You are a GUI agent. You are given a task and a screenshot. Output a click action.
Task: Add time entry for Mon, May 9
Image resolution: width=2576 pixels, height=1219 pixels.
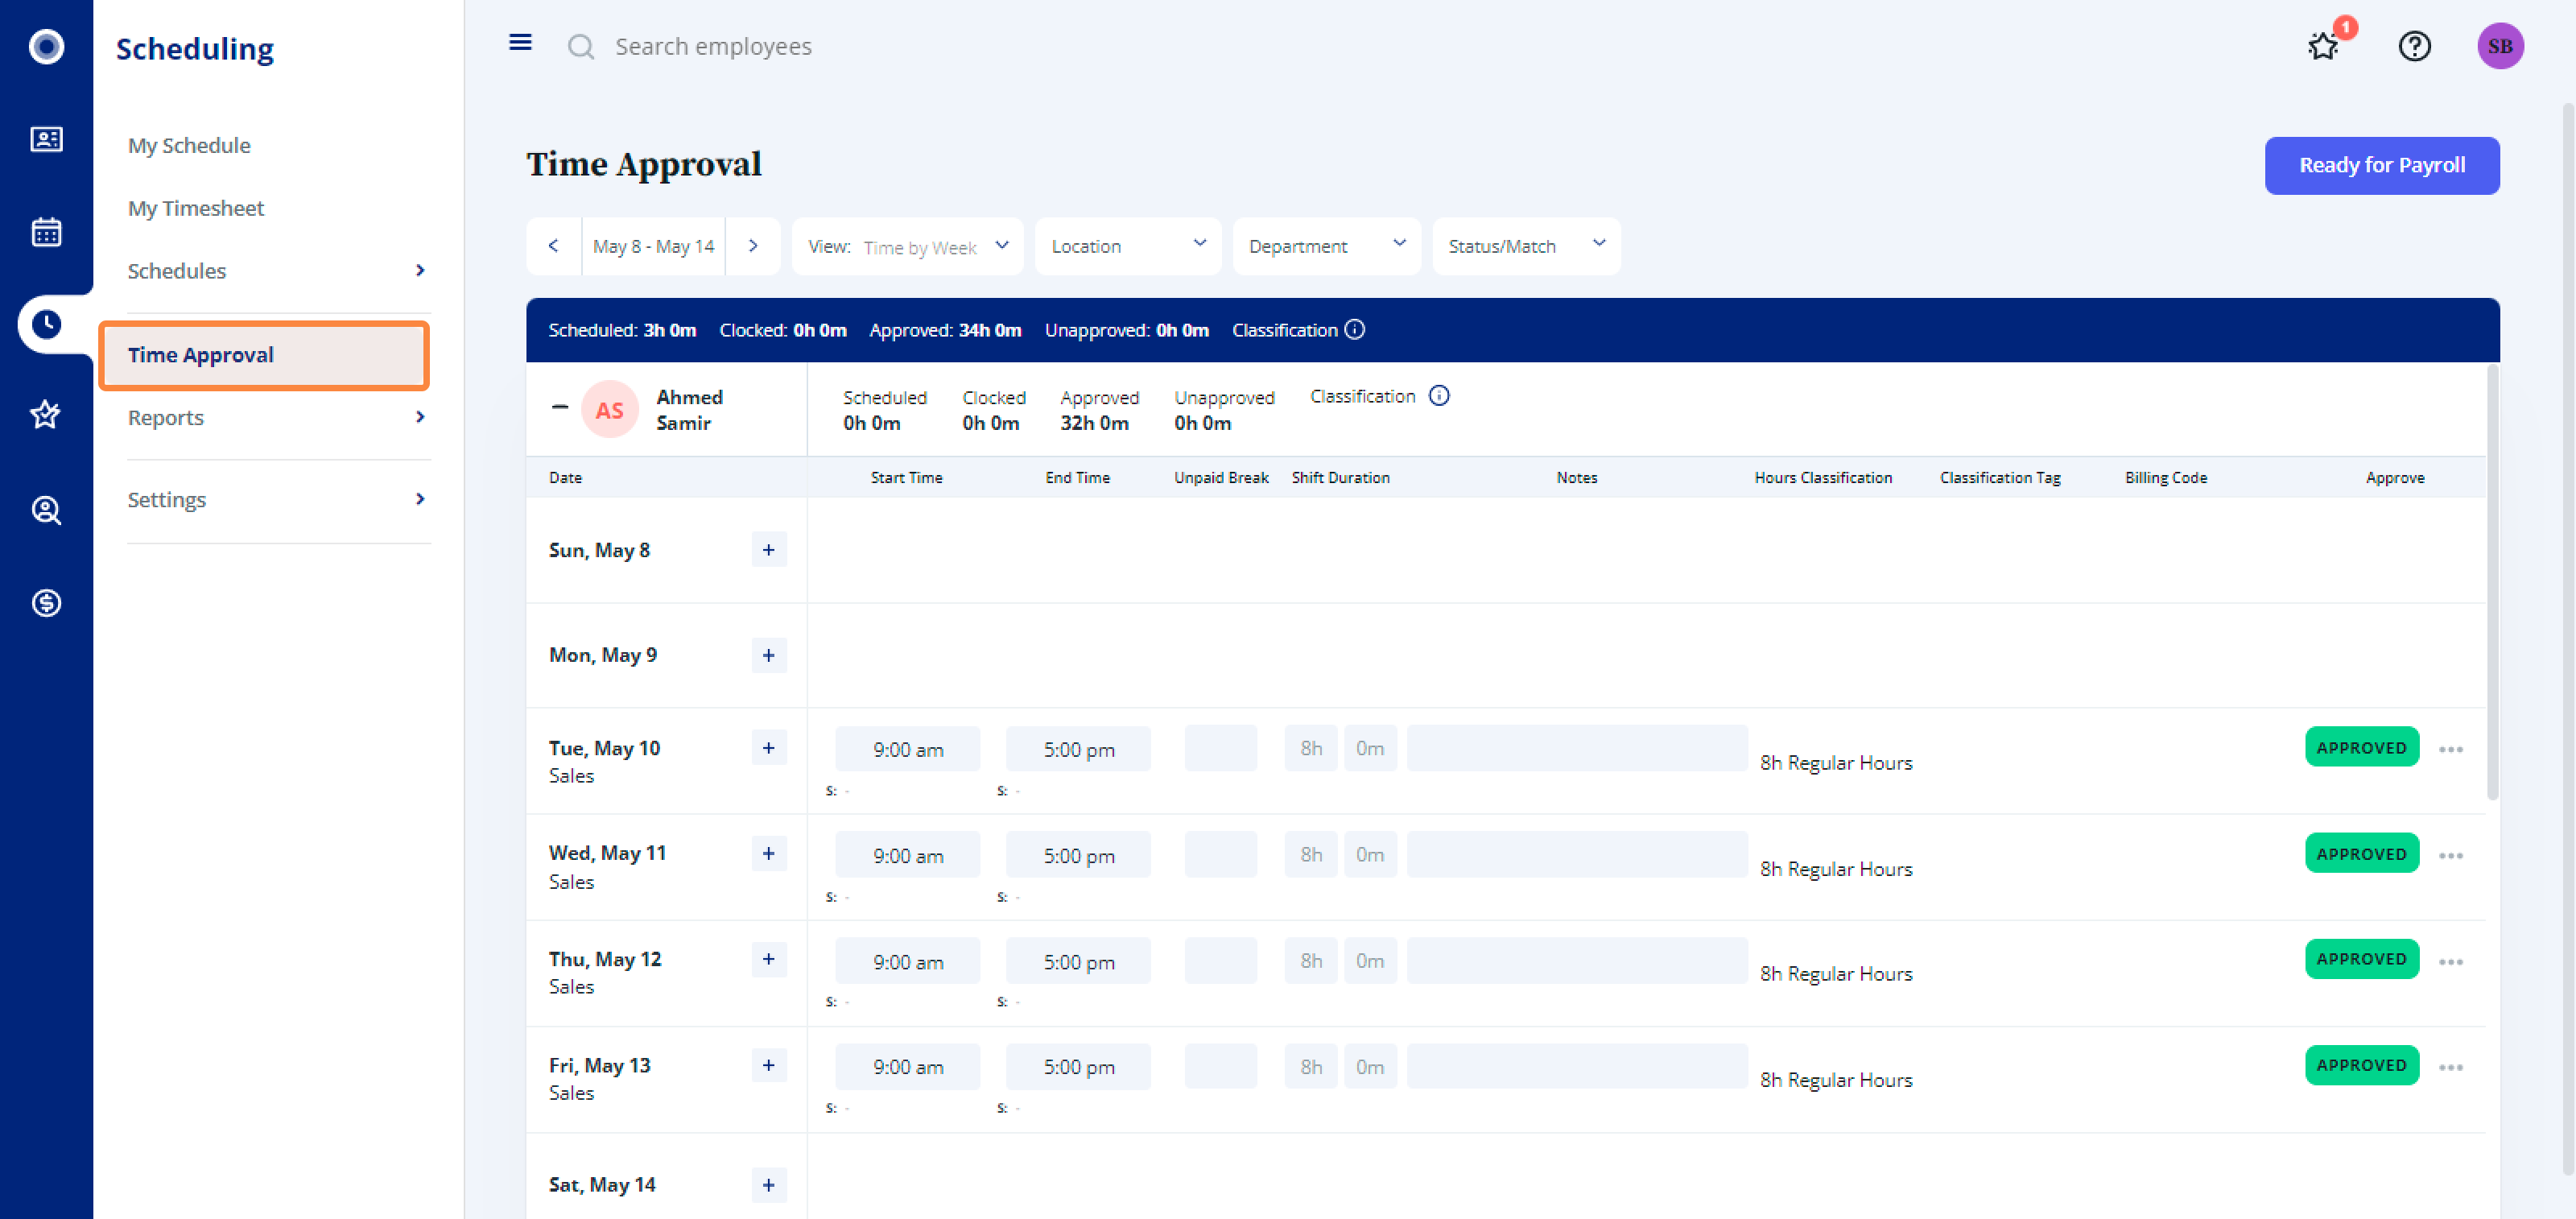[769, 655]
